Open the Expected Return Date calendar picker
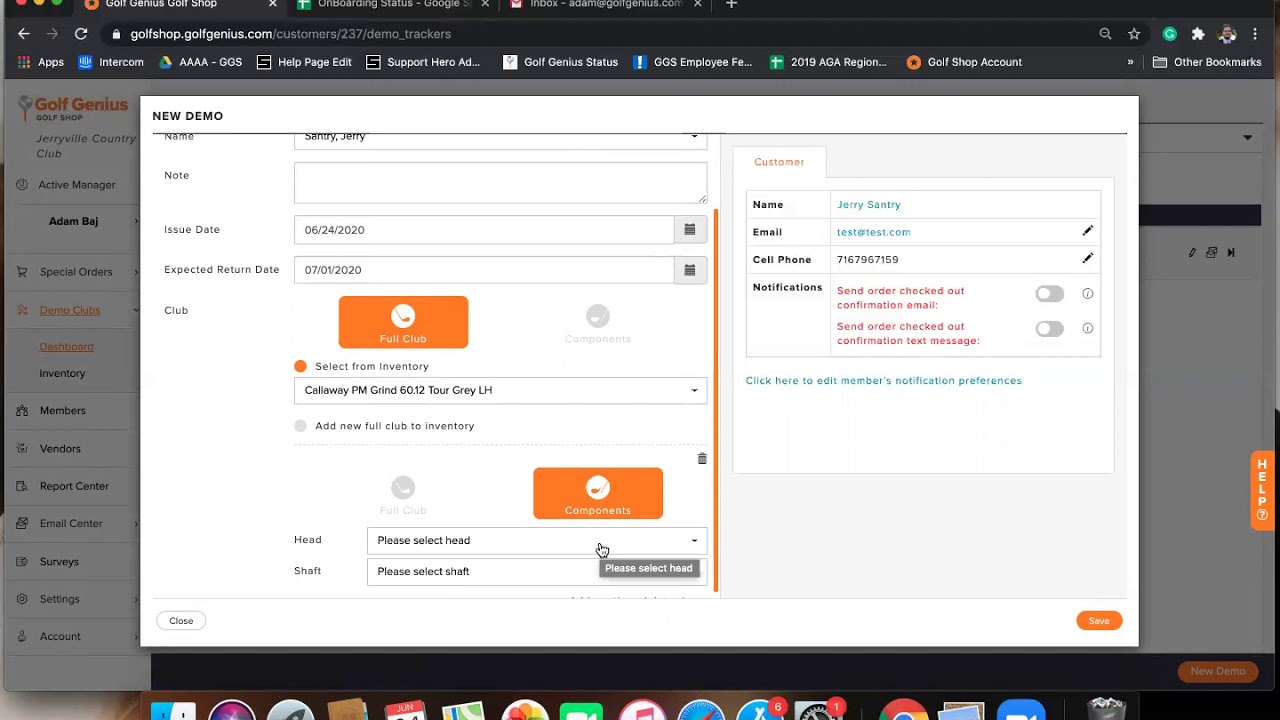This screenshot has height=720, width=1280. (x=690, y=270)
